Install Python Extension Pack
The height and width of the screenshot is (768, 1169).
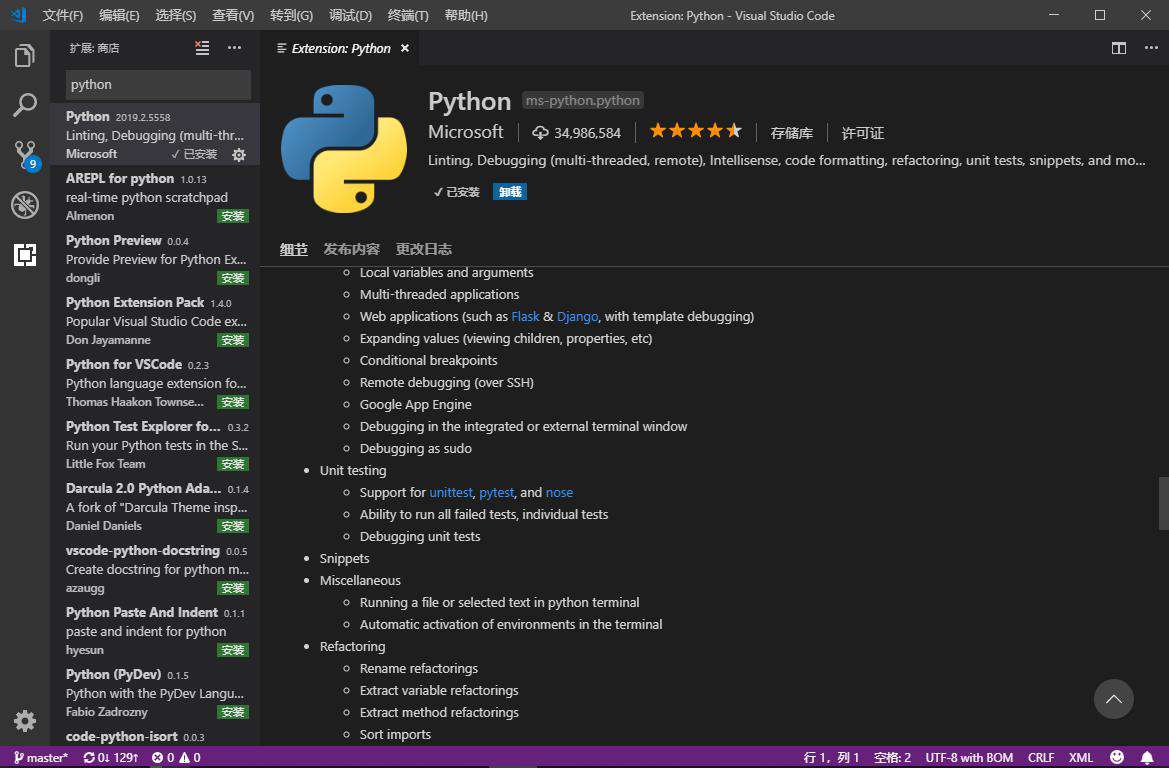233,340
